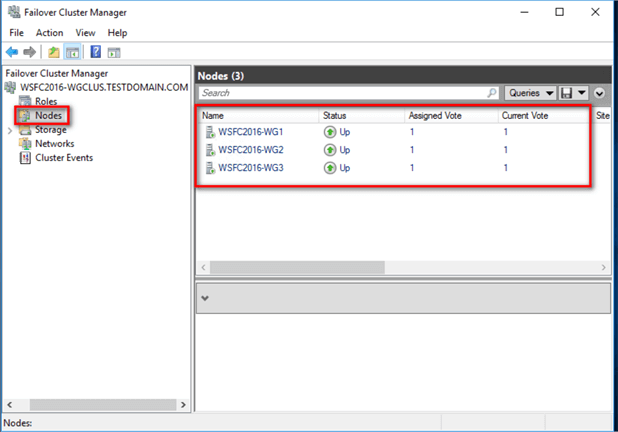Click the server icon beside WSFC2016-WG3

pos(210,168)
